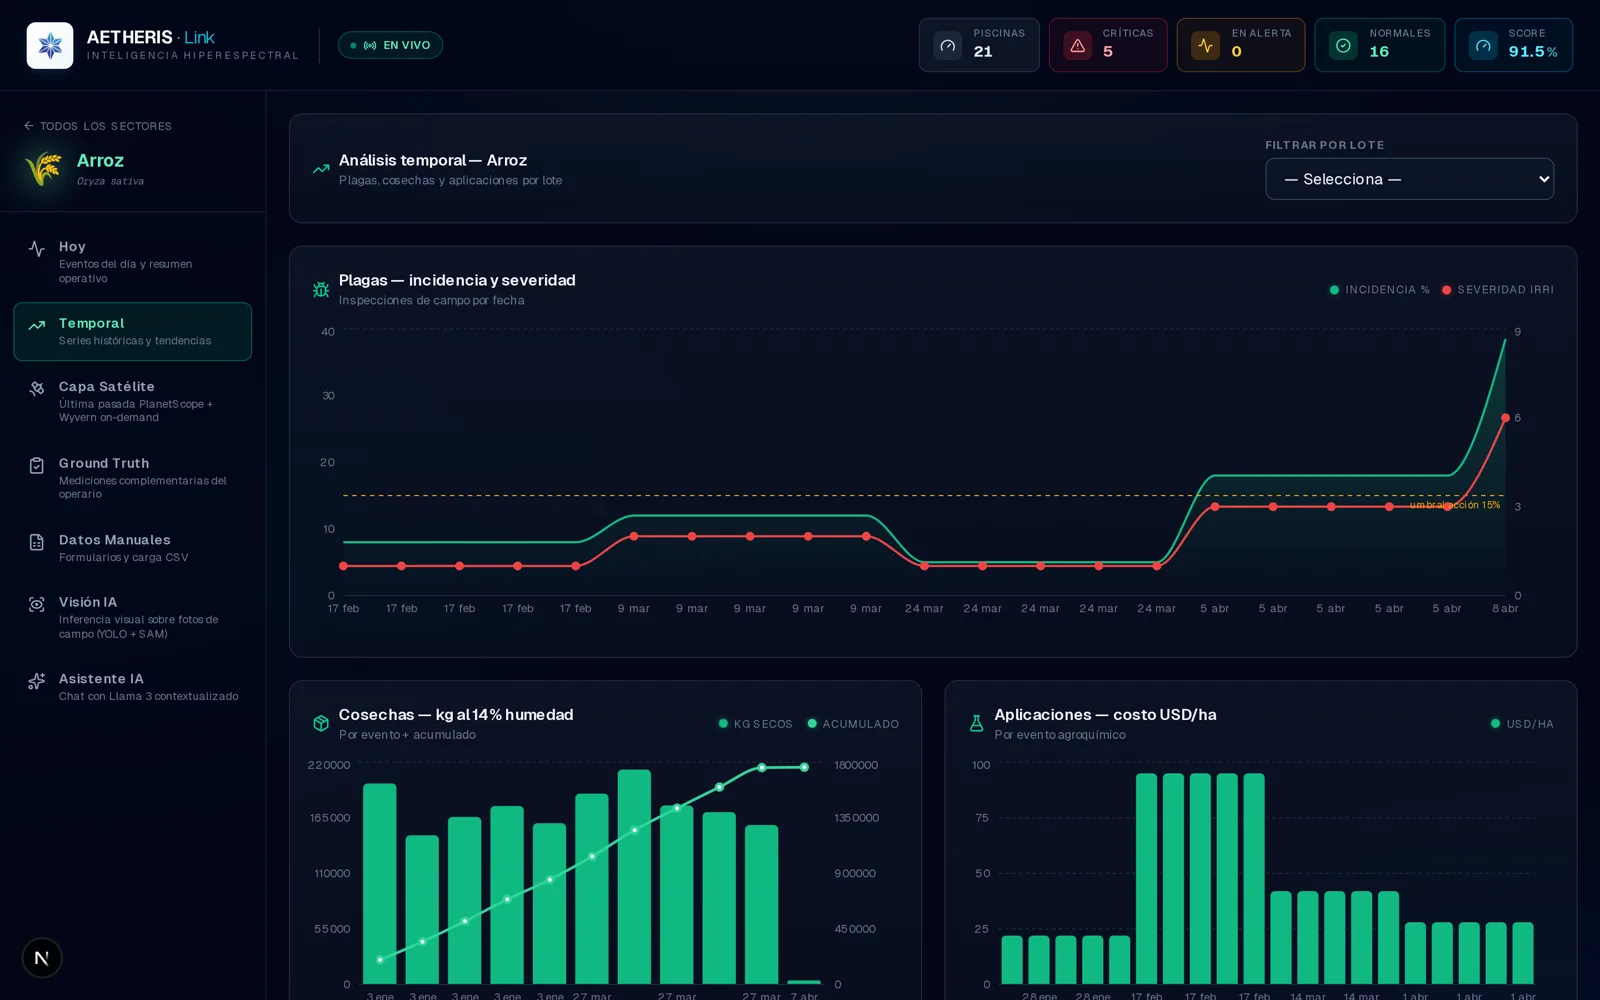Click the USD/HA legend color dot
This screenshot has width=1600, height=1000.
pyautogui.click(x=1495, y=724)
